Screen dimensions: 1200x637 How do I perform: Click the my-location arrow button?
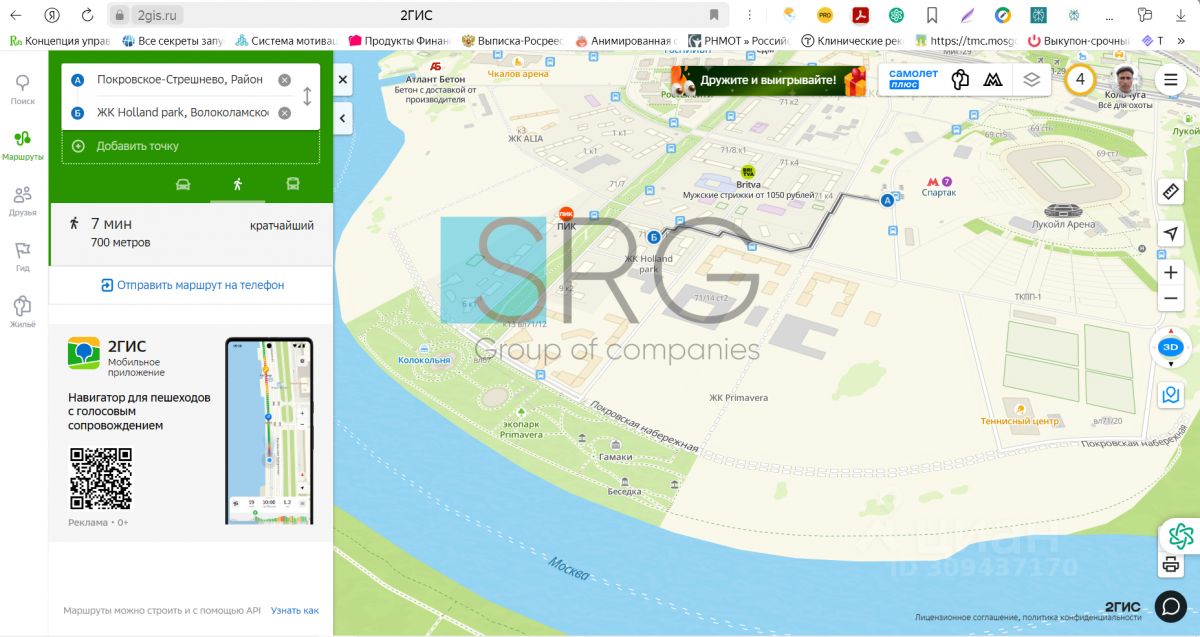pyautogui.click(x=1171, y=233)
